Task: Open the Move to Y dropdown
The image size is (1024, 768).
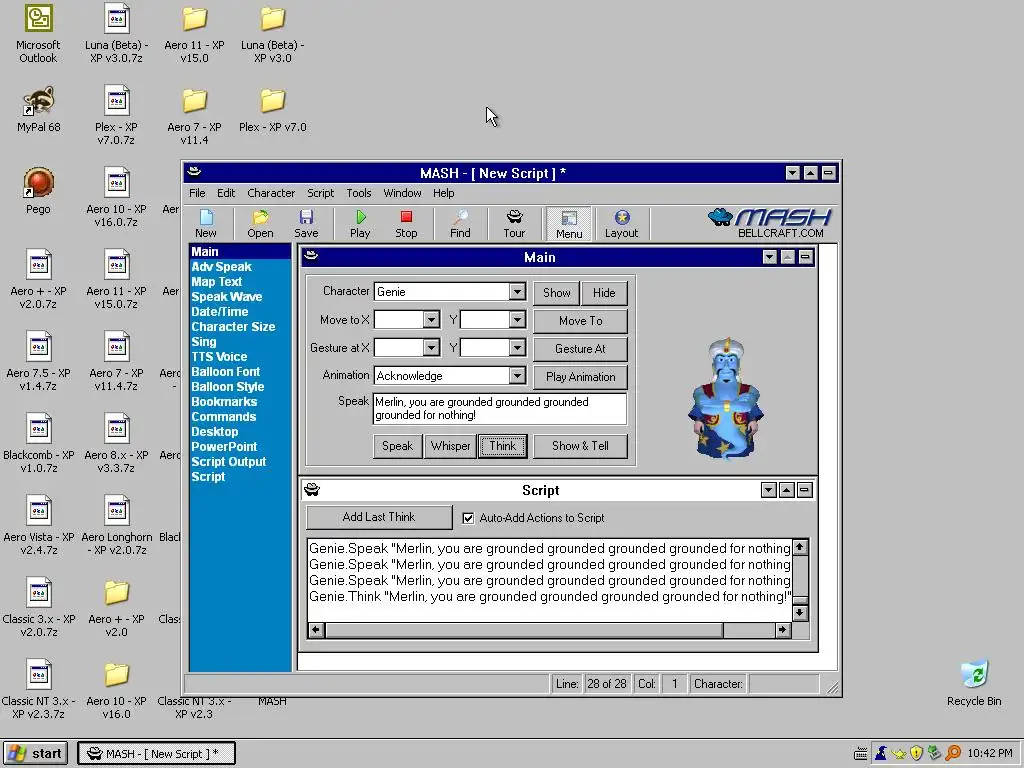Action: pos(517,319)
